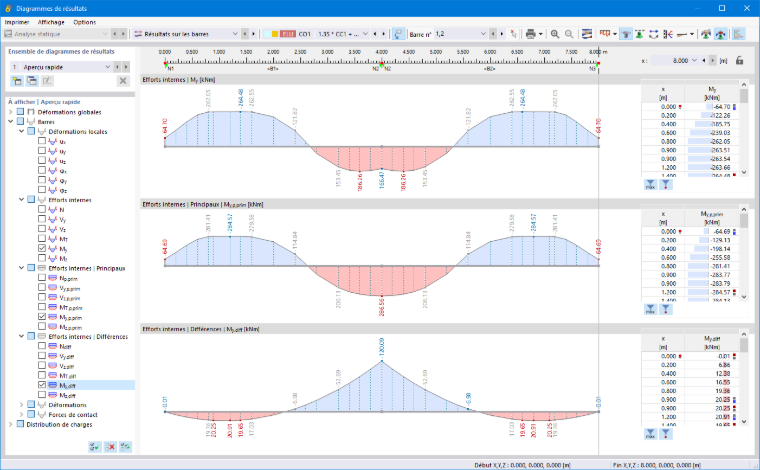Check the Vz internal force checkbox
Image resolution: width=760 pixels, height=470 pixels.
(42, 229)
